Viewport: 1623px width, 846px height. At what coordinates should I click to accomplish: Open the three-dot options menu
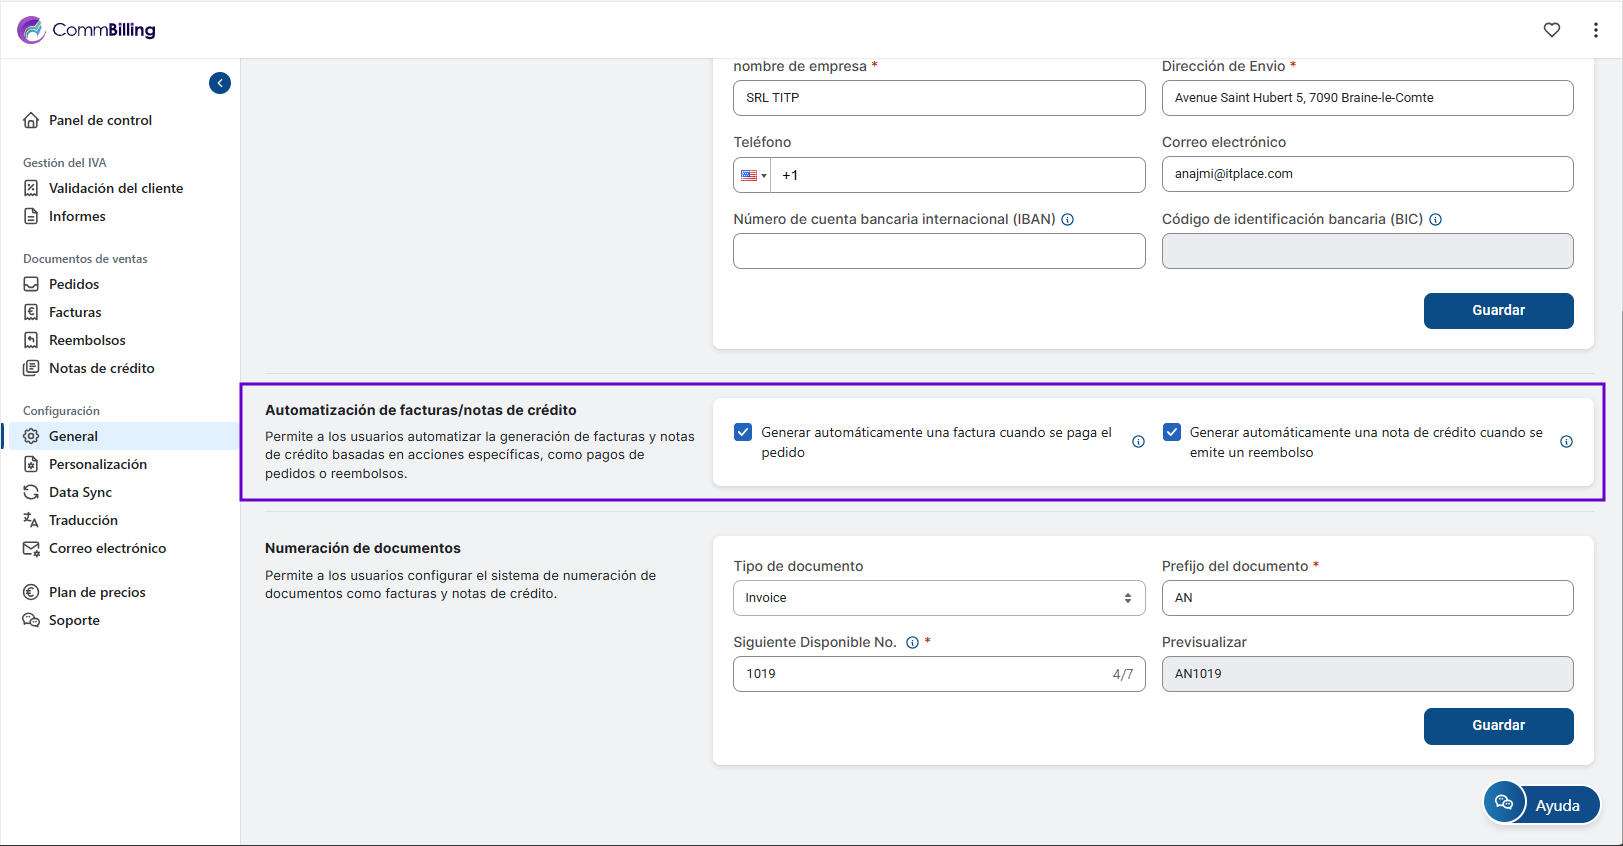point(1595,30)
